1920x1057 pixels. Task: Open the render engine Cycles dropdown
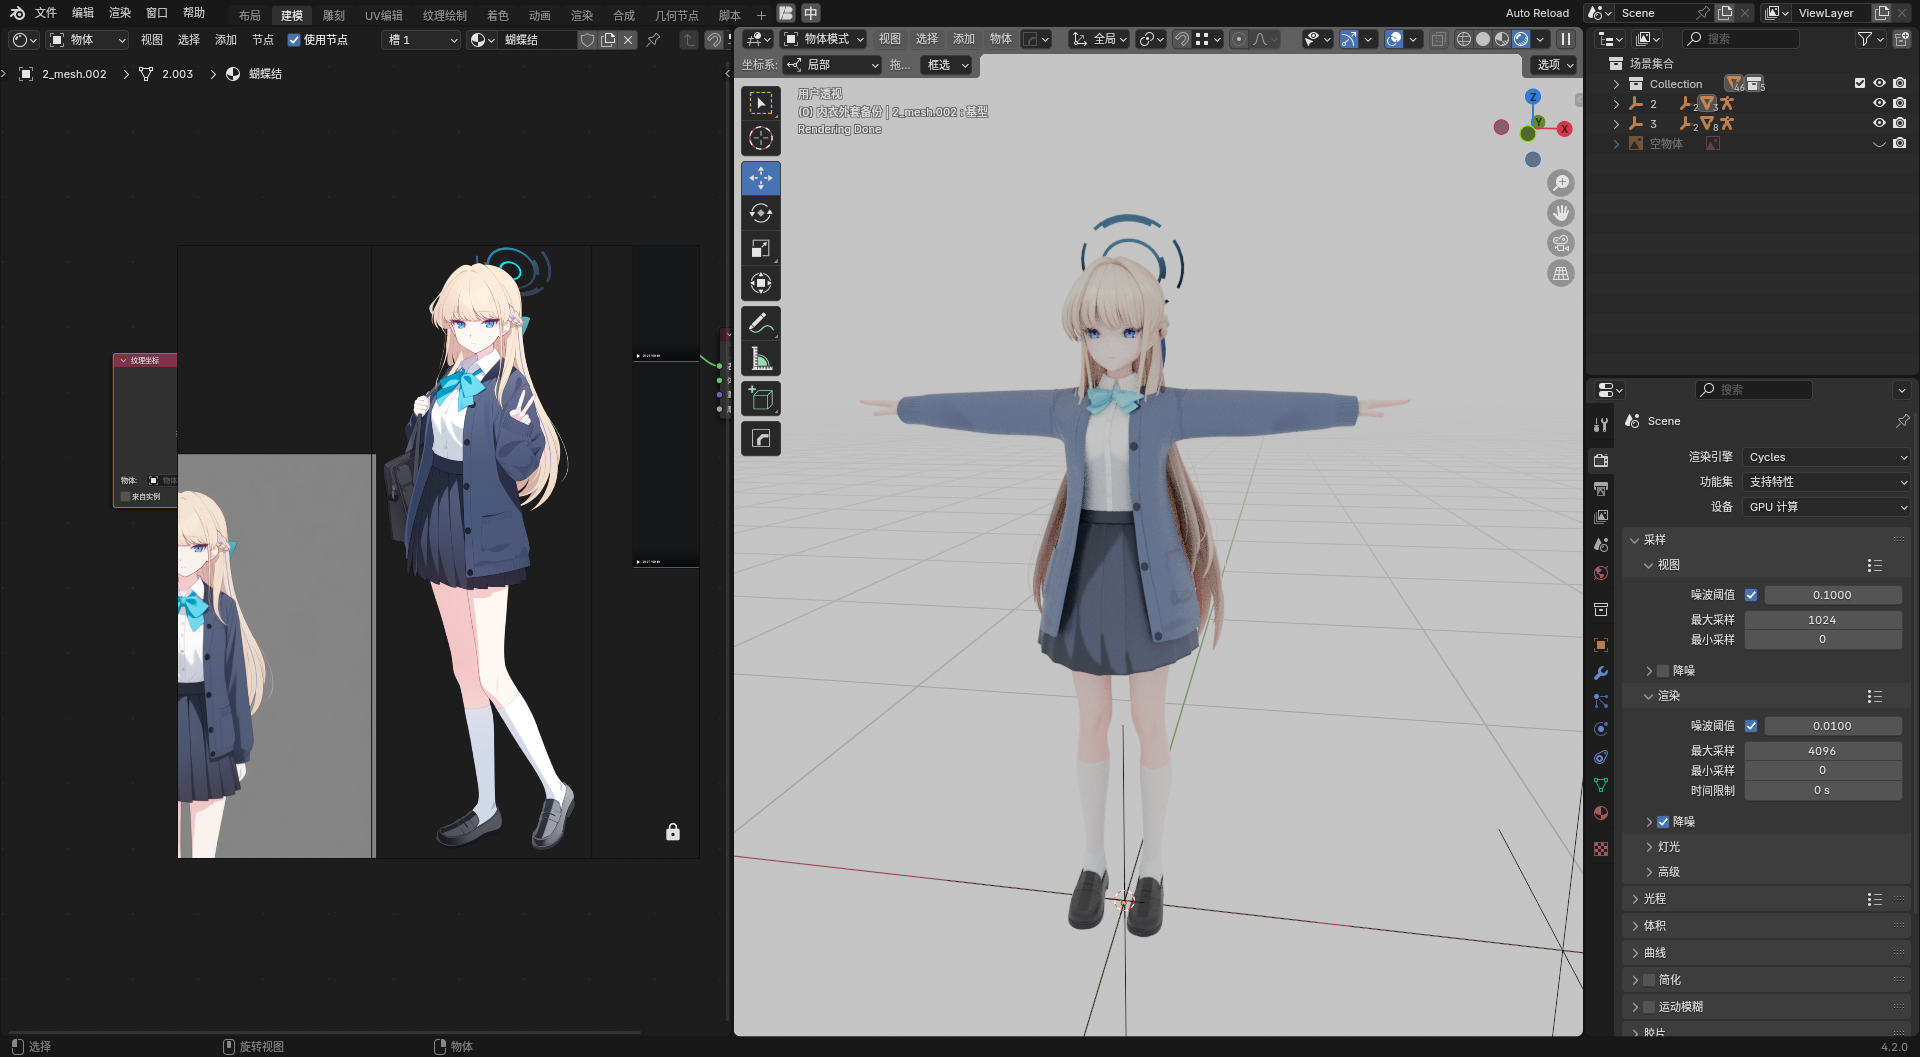[1826, 457]
